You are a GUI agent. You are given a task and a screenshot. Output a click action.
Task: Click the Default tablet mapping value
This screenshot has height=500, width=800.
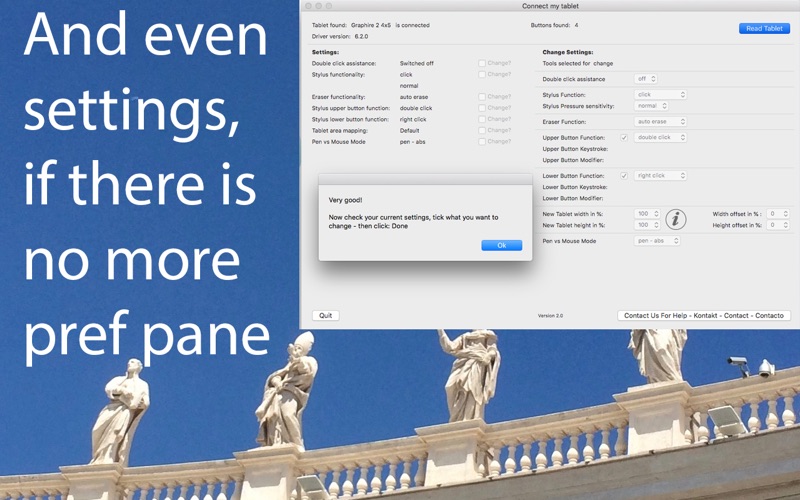tap(409, 131)
